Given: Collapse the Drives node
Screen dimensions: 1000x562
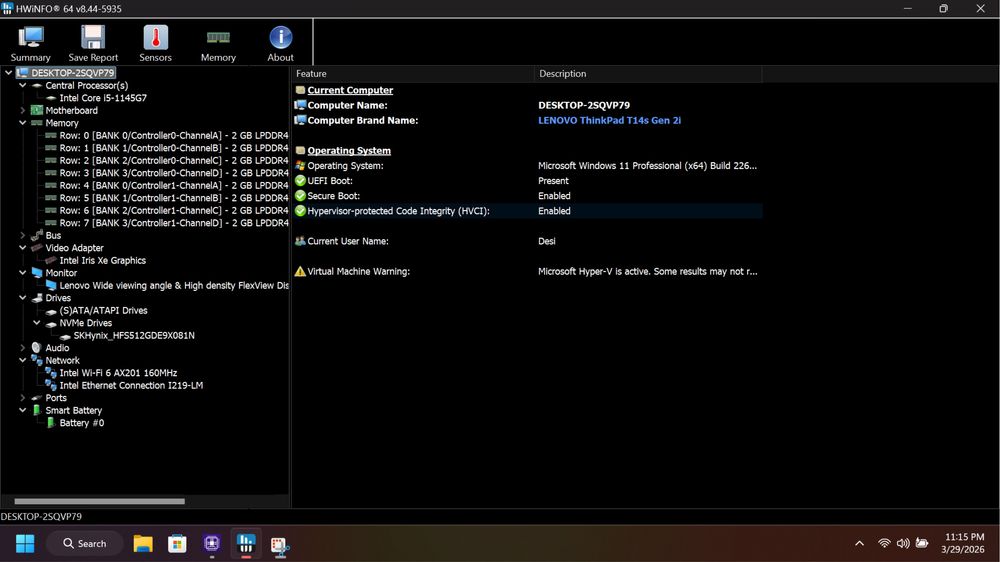Looking at the screenshot, I should point(23,298).
